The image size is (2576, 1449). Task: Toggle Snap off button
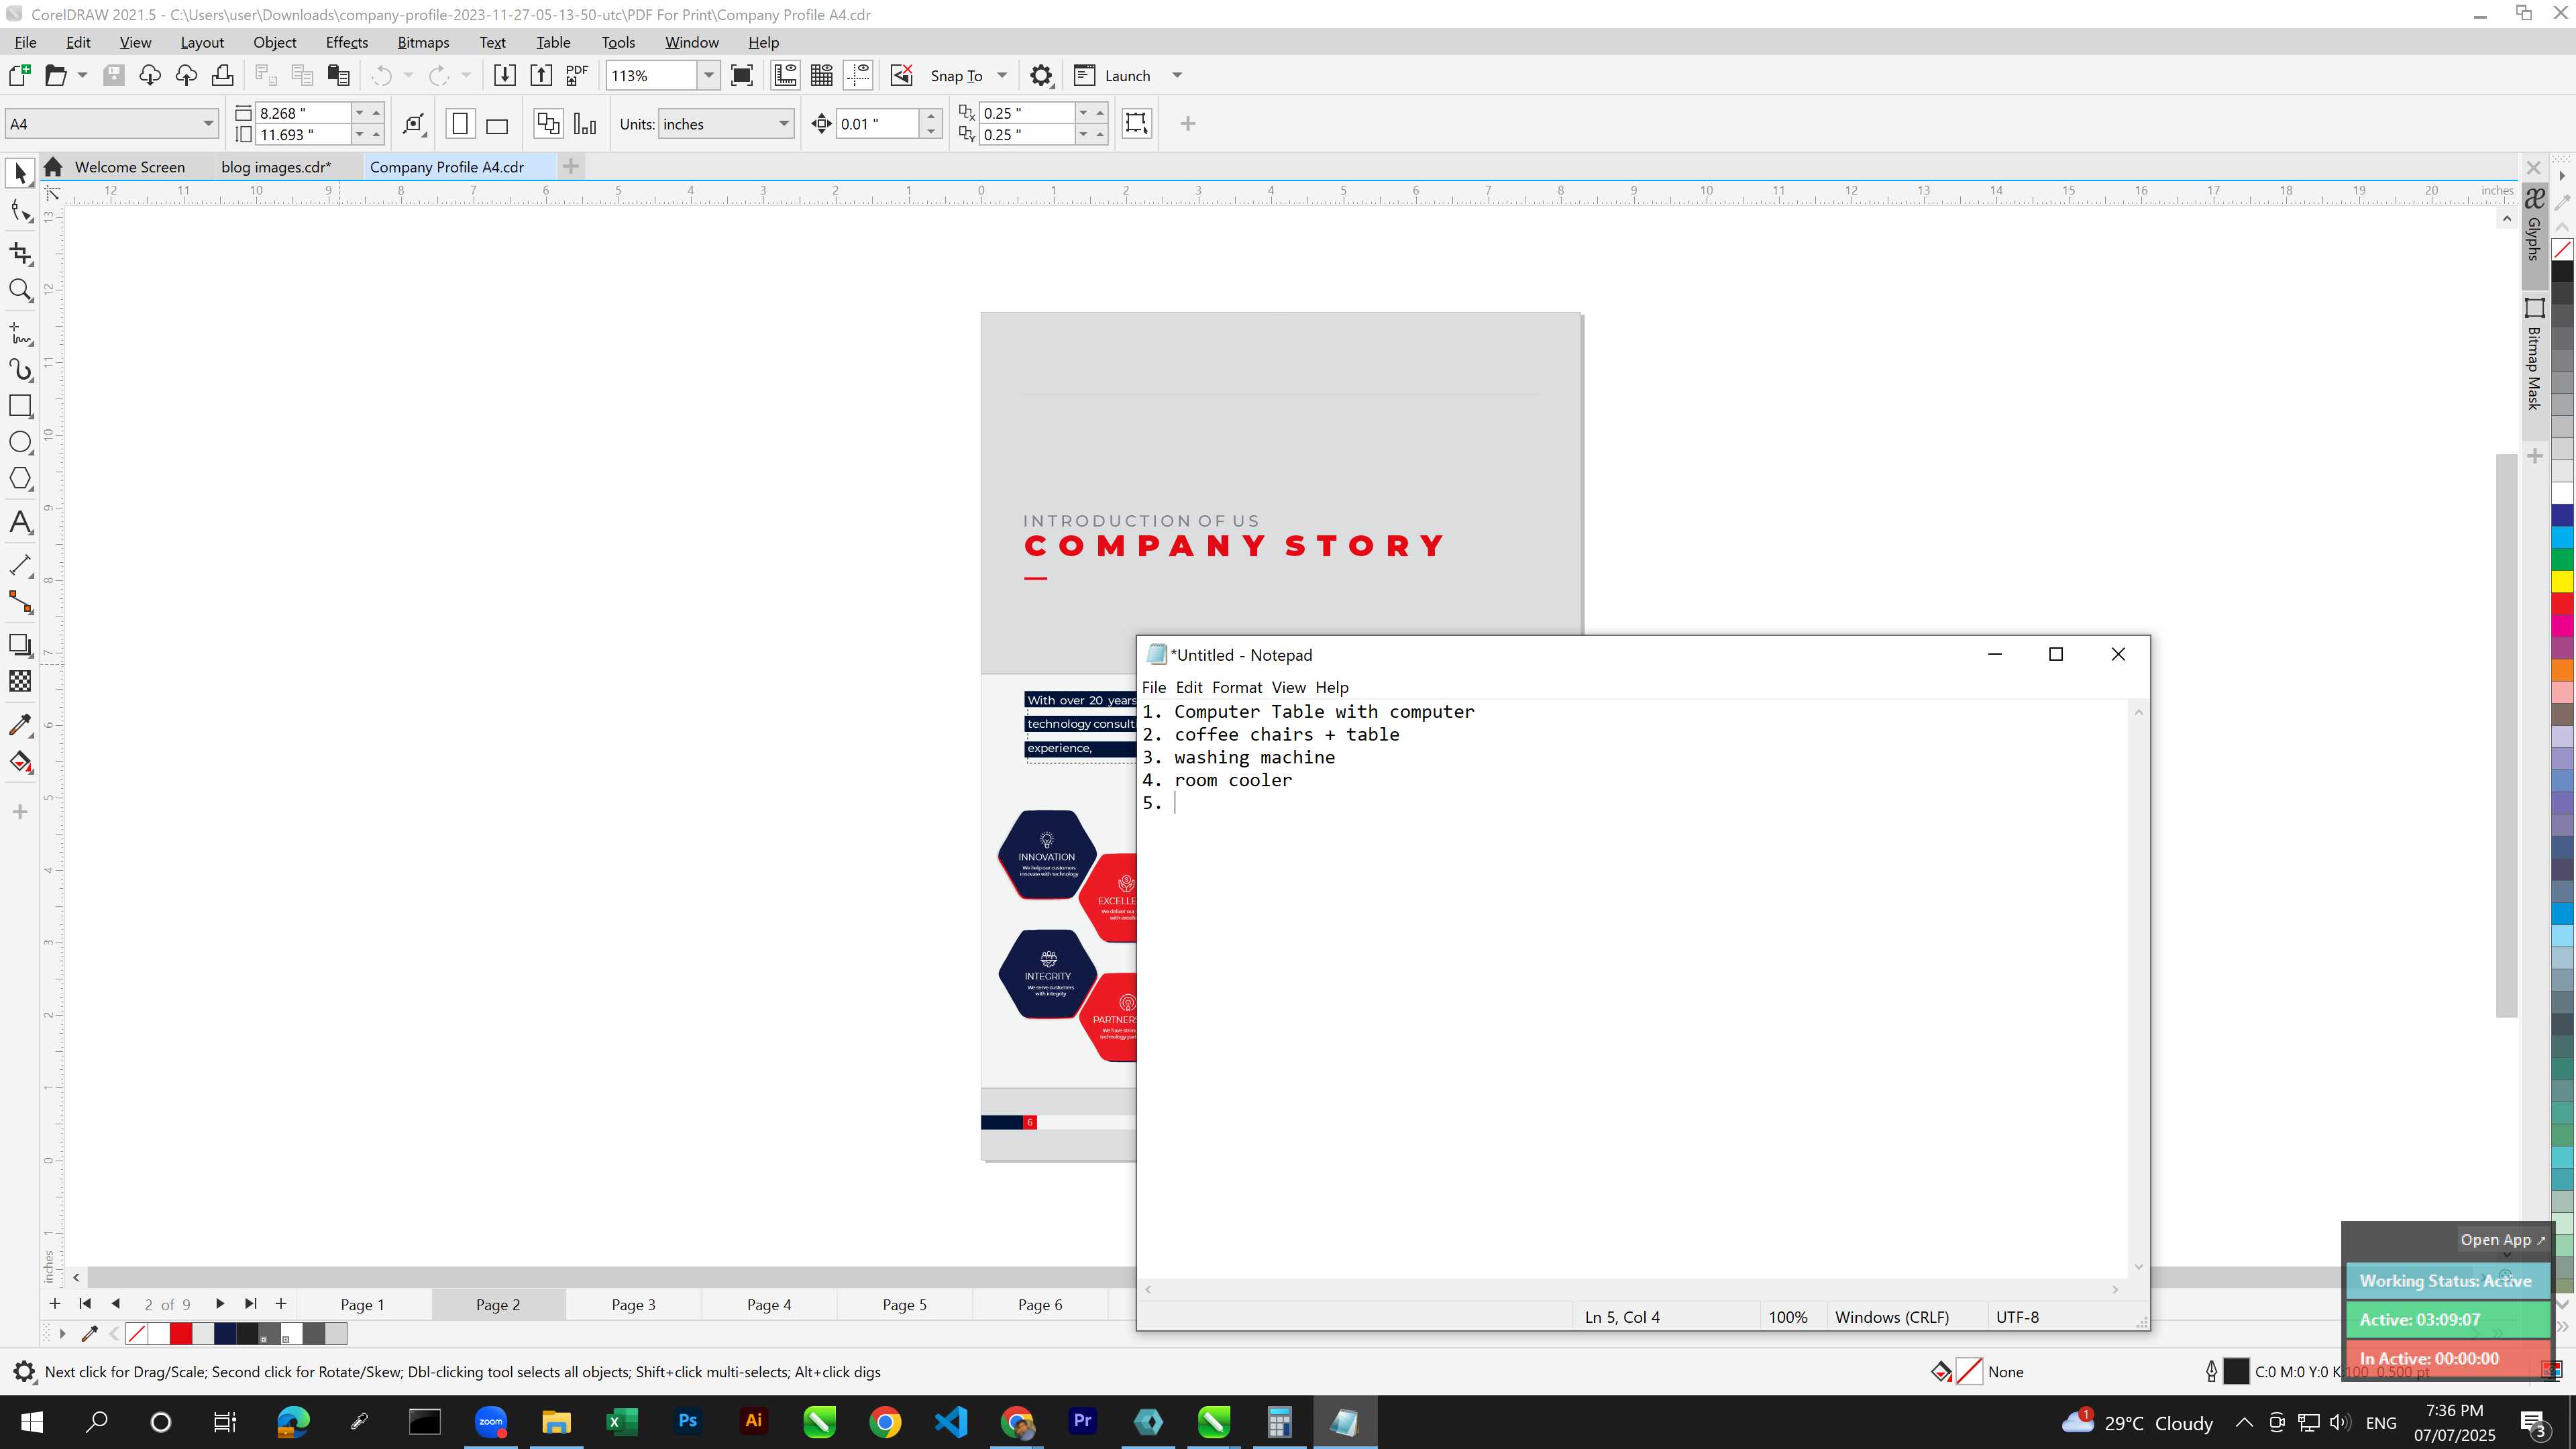pos(901,75)
